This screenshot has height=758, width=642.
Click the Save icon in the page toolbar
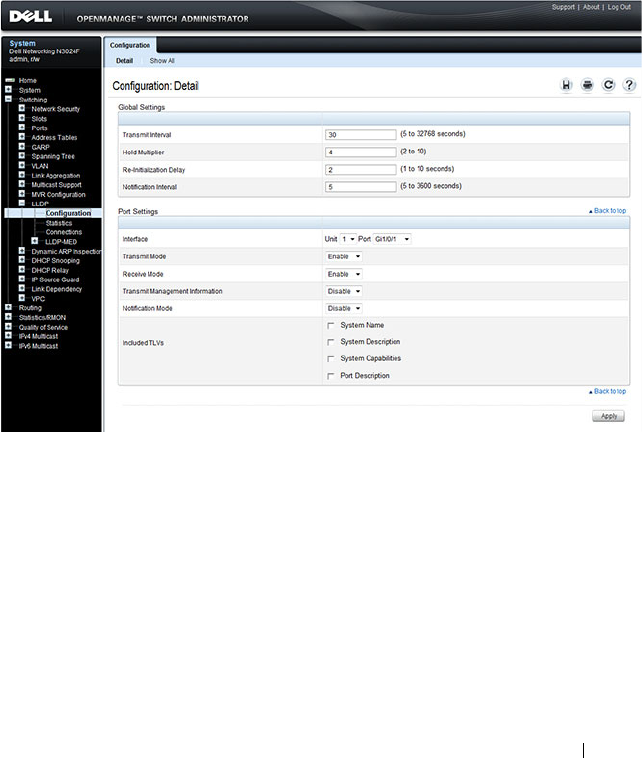[x=566, y=85]
